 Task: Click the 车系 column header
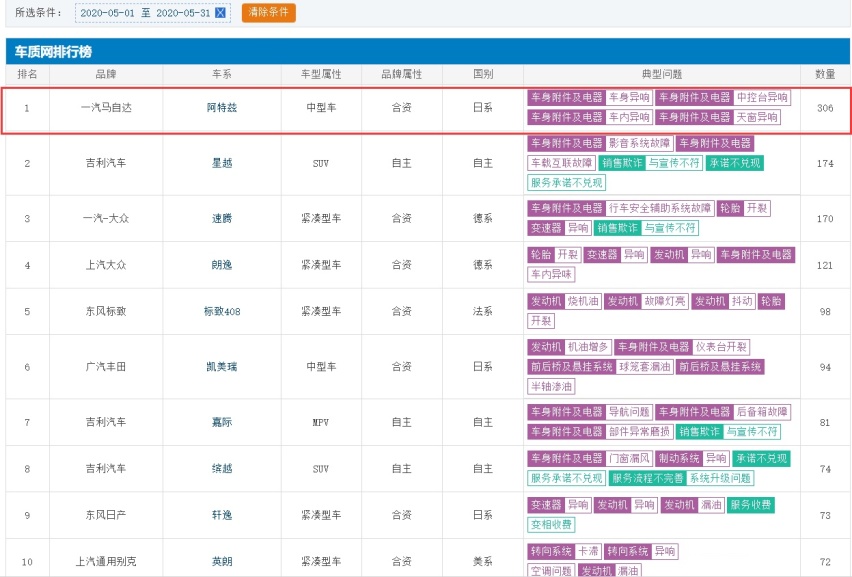coord(222,74)
